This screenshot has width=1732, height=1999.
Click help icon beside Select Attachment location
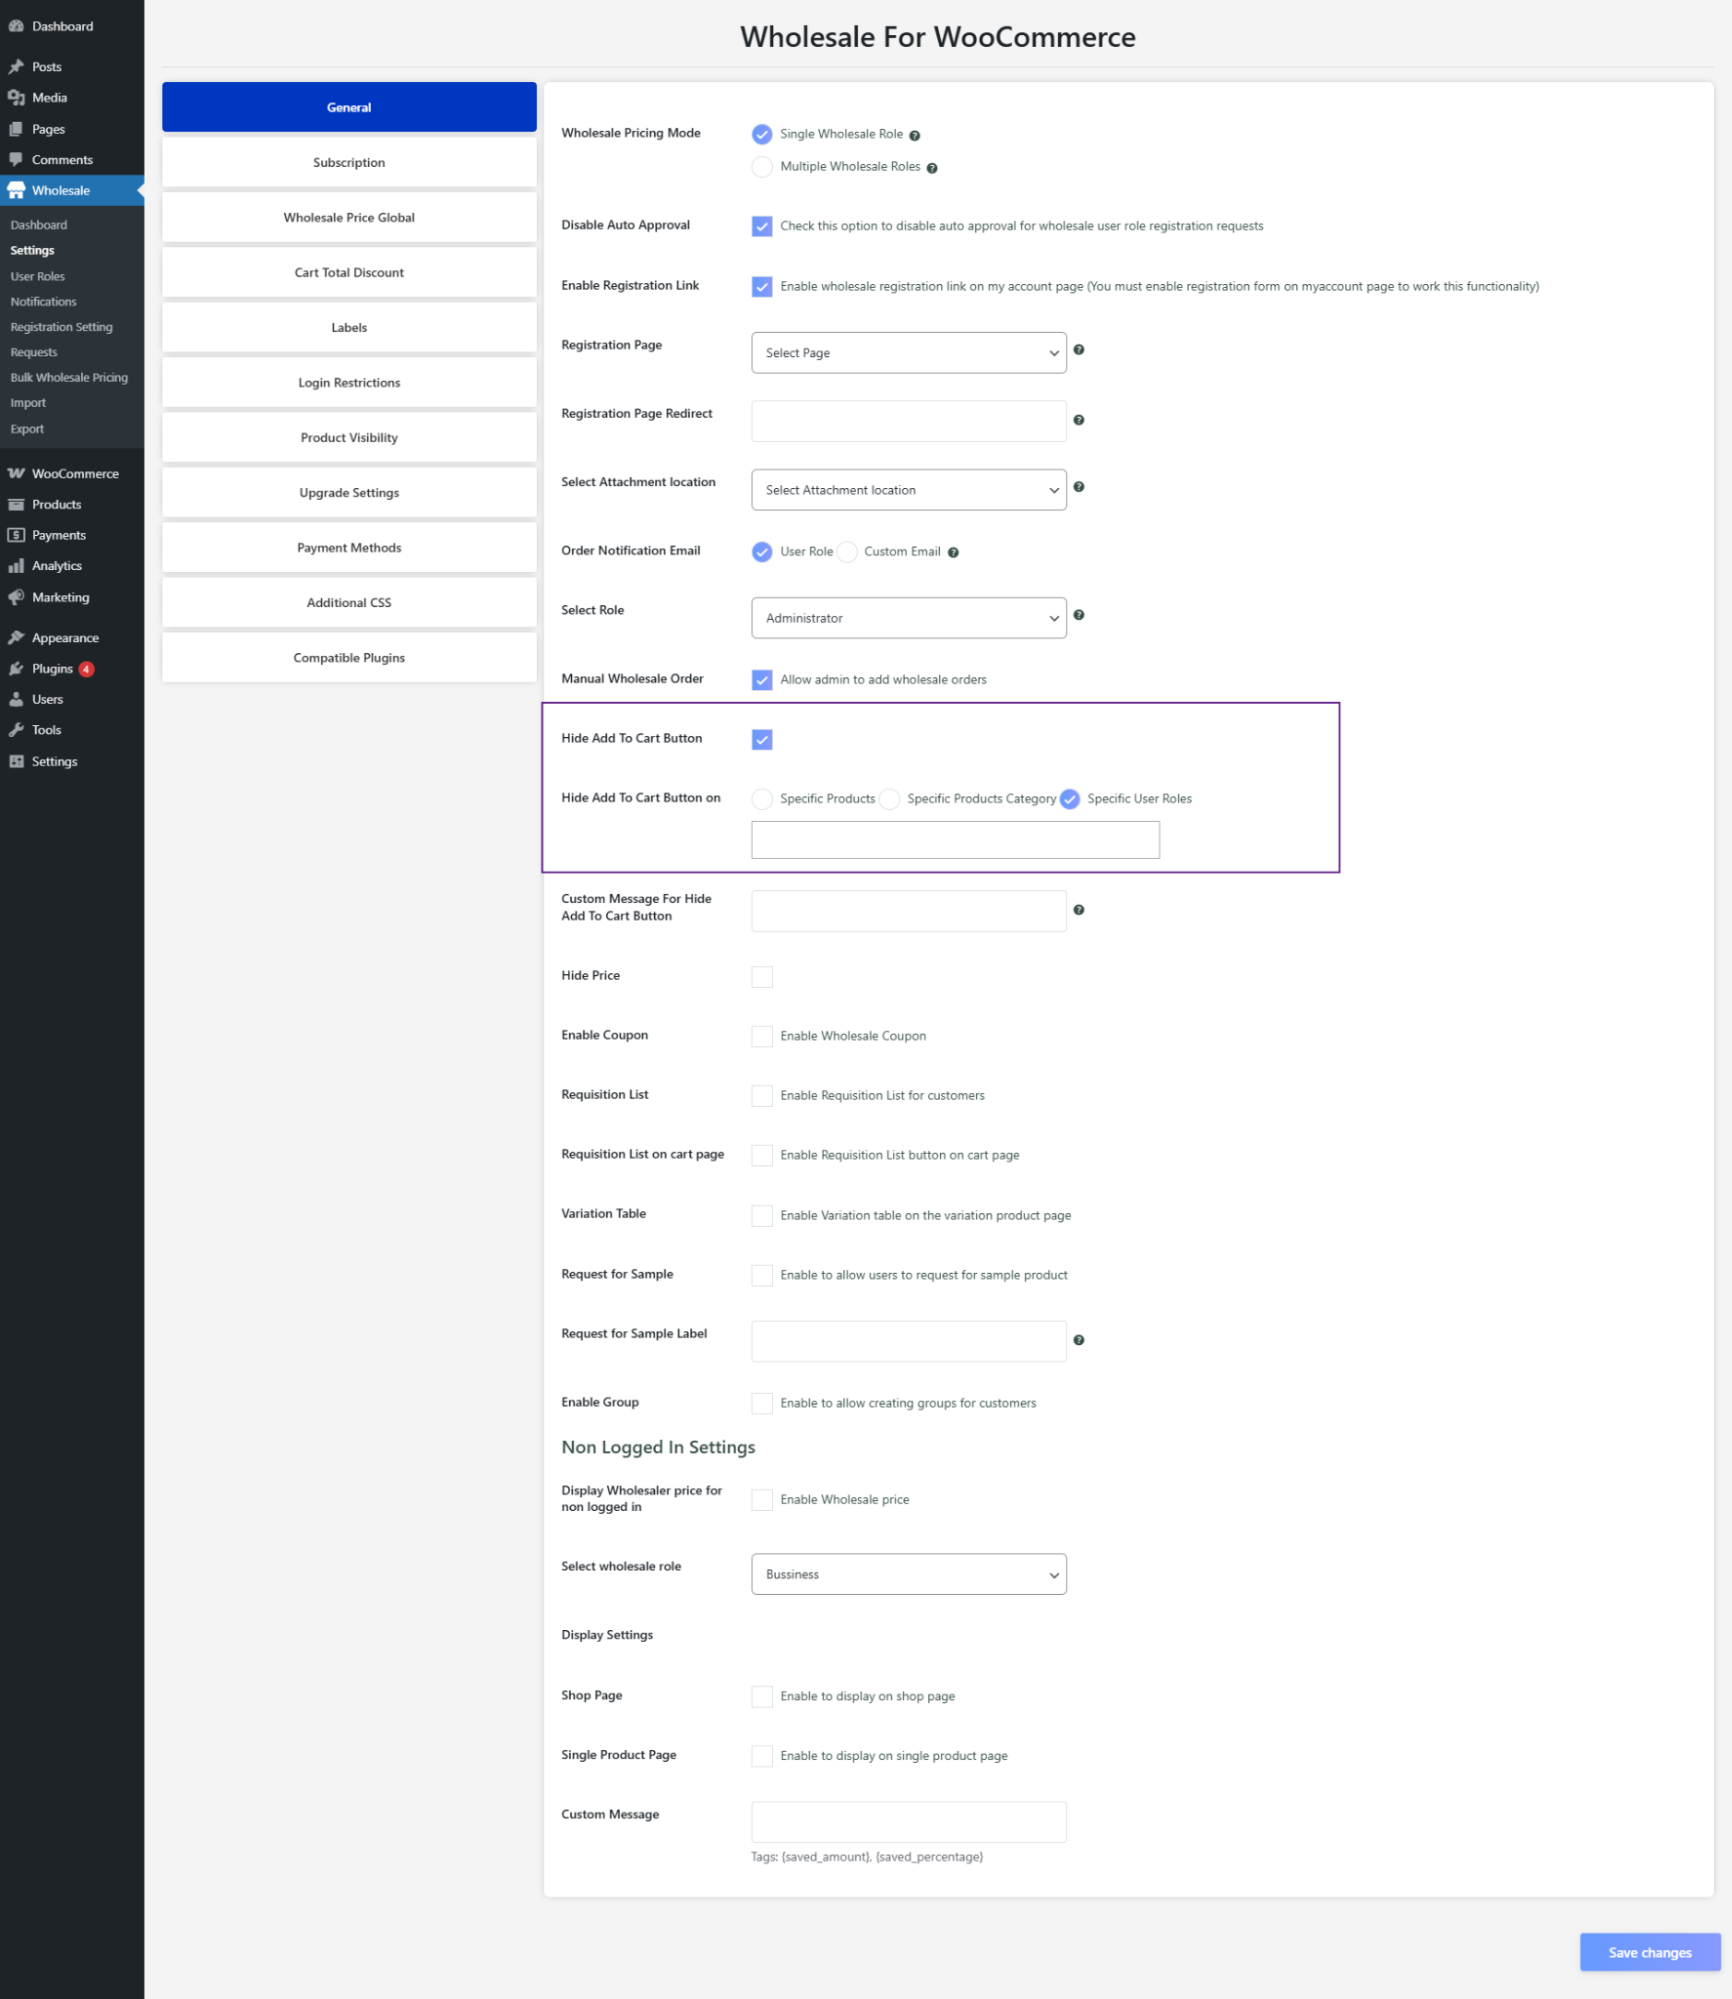point(1079,487)
